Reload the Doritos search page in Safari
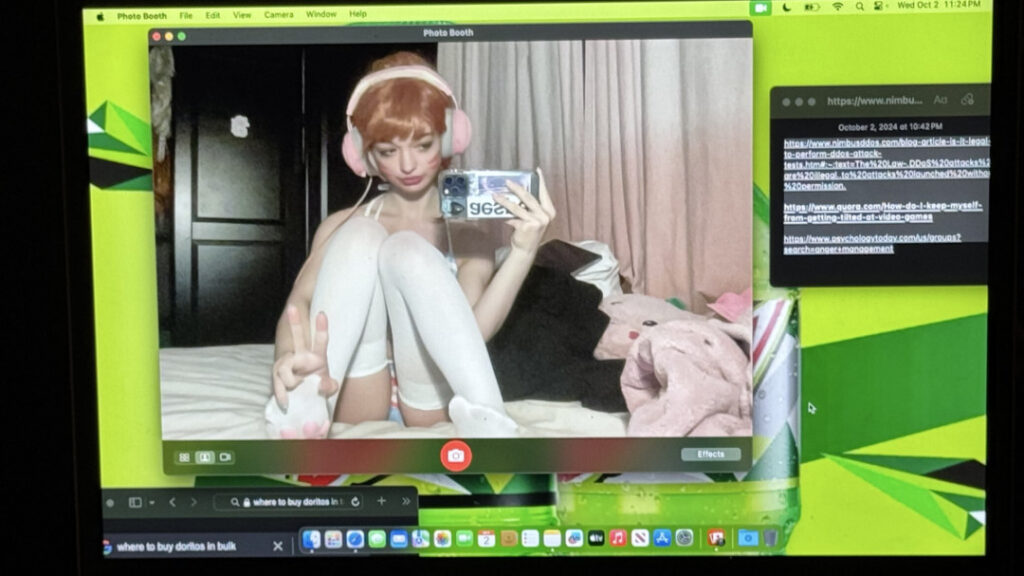 click(x=356, y=502)
